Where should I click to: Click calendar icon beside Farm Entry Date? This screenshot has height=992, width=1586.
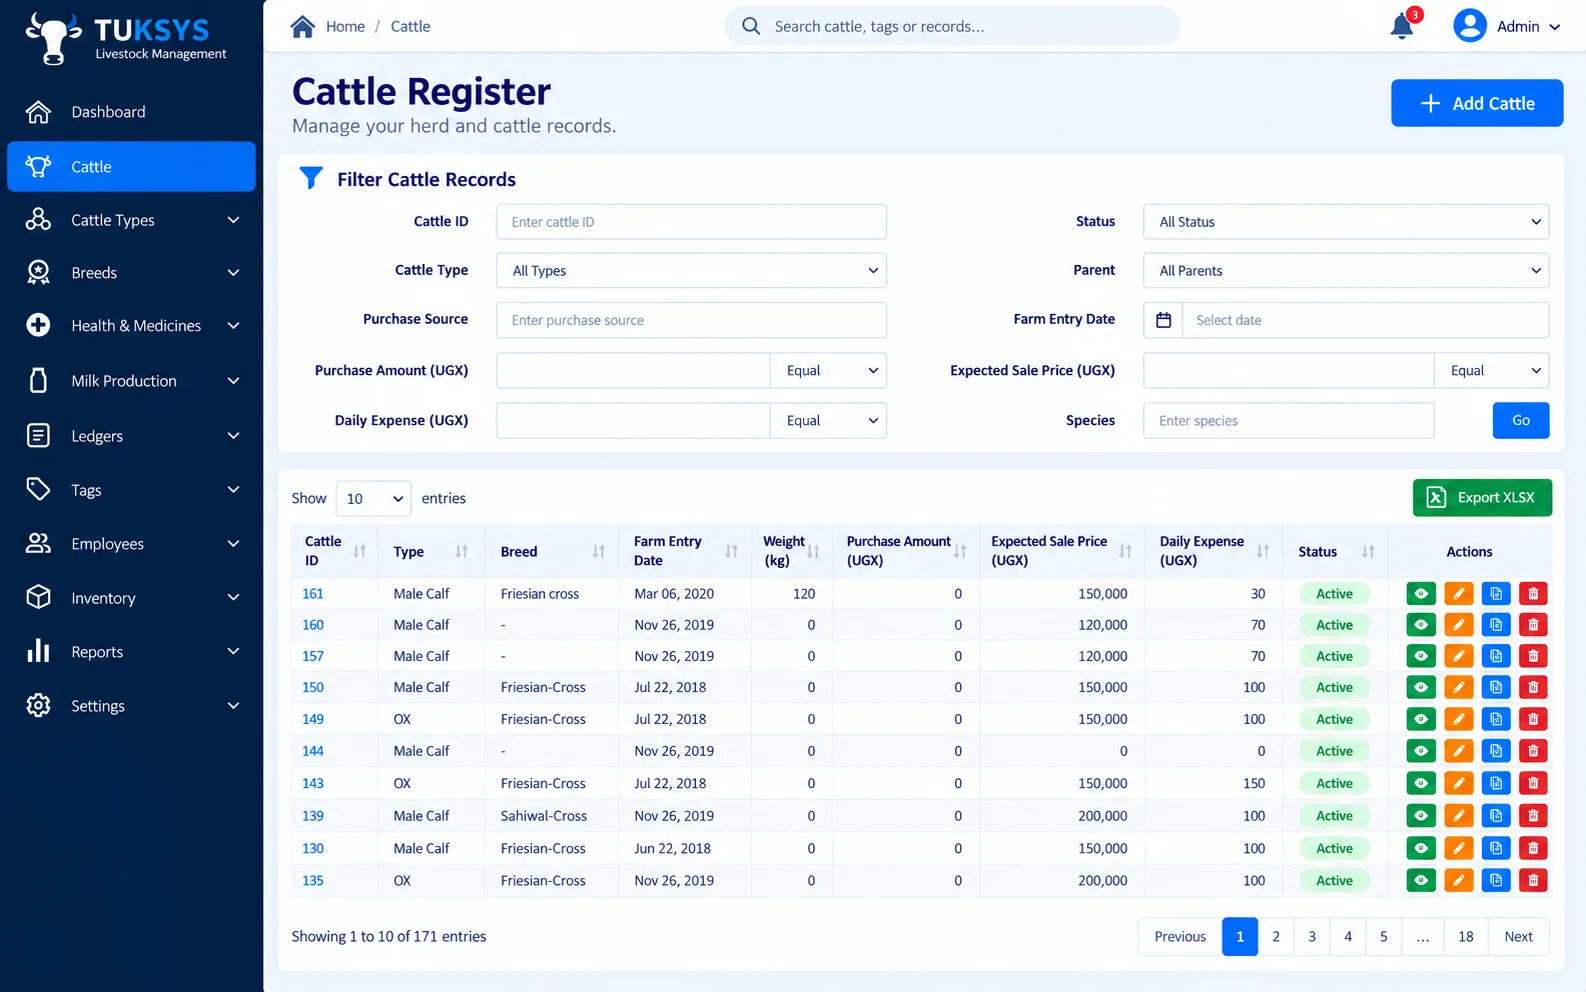point(1163,320)
